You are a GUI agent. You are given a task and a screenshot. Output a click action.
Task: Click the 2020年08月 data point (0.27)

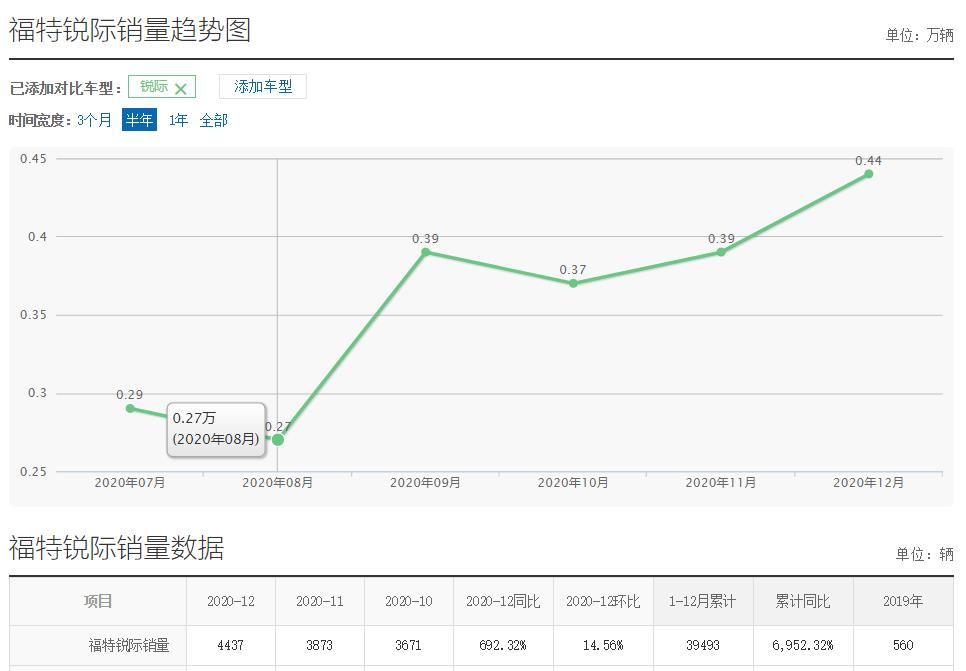pos(278,440)
